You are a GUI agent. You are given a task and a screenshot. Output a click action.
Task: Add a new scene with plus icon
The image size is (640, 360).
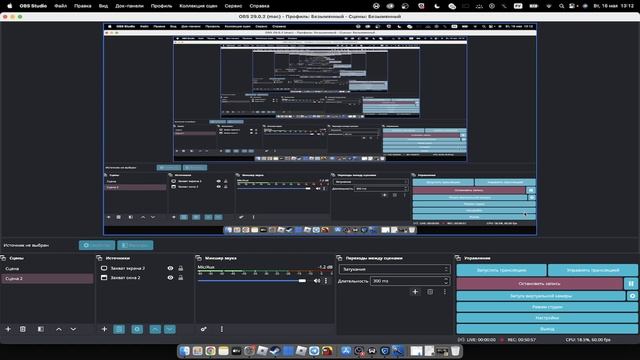[8, 329]
